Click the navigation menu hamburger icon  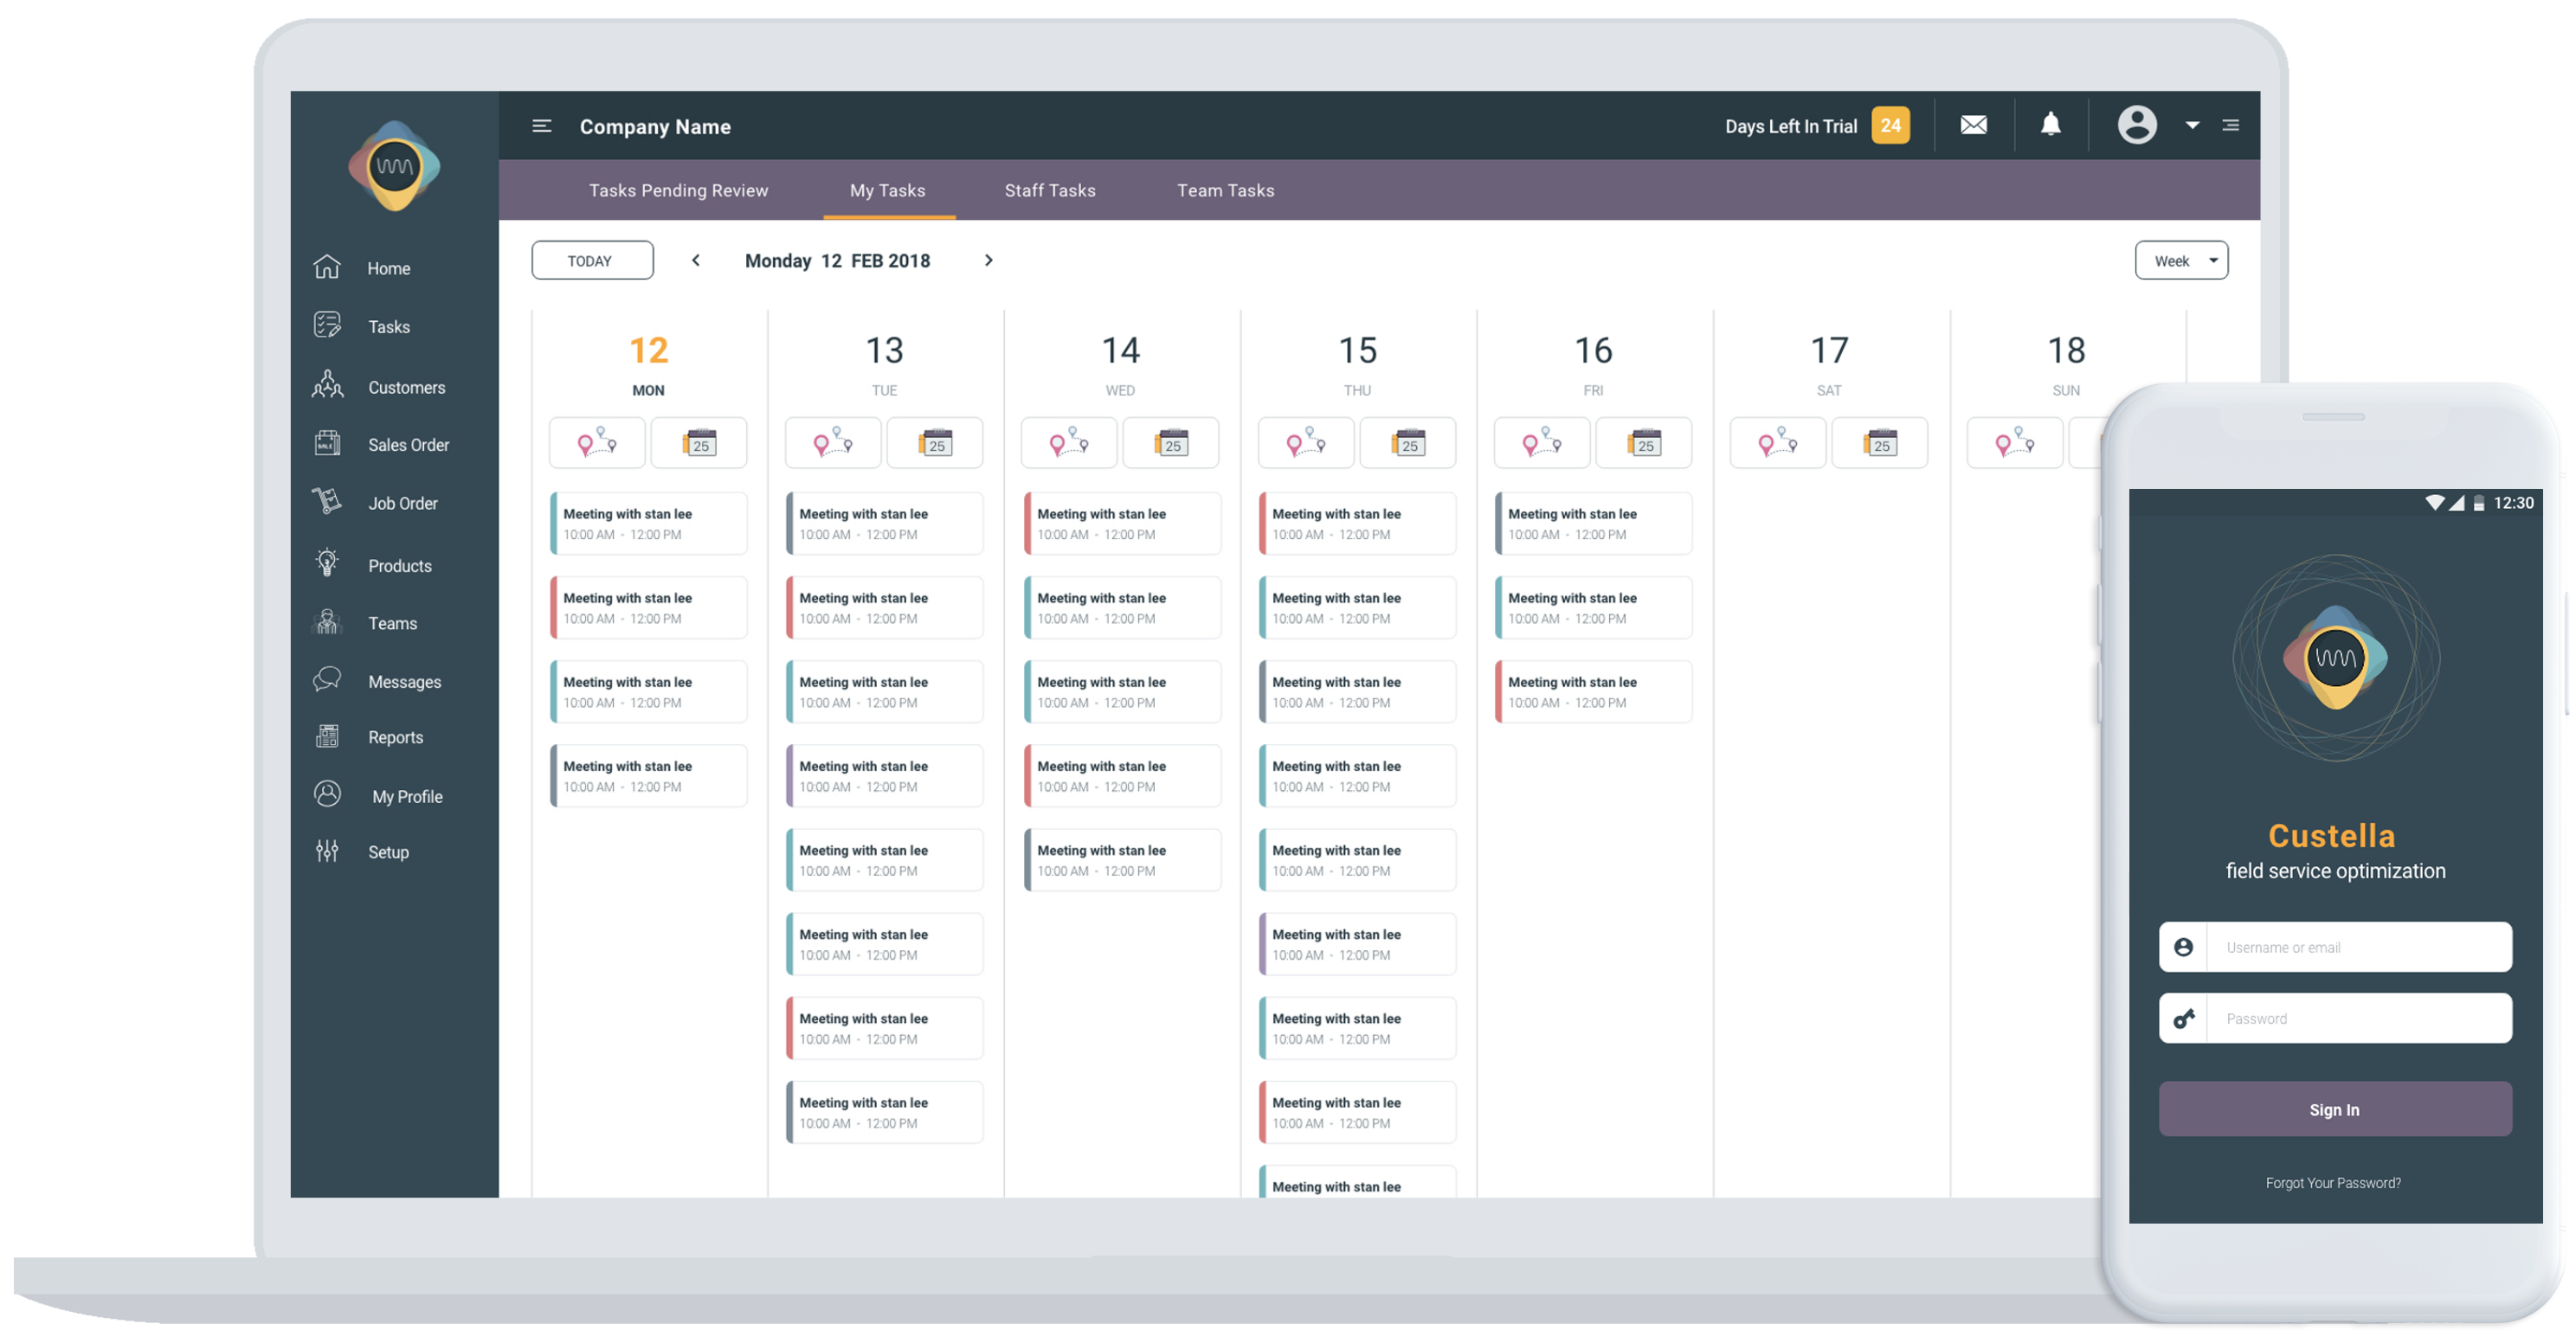(540, 125)
